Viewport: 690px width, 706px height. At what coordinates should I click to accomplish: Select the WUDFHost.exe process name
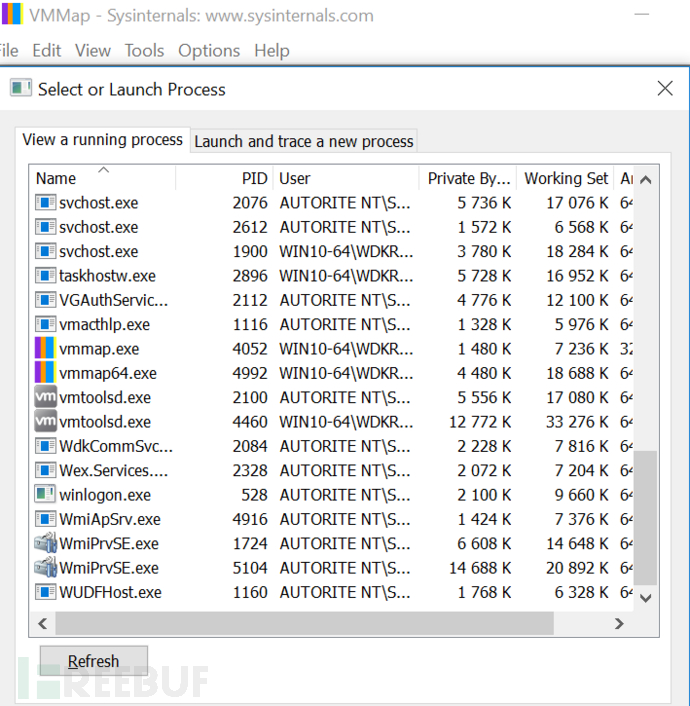pos(110,592)
